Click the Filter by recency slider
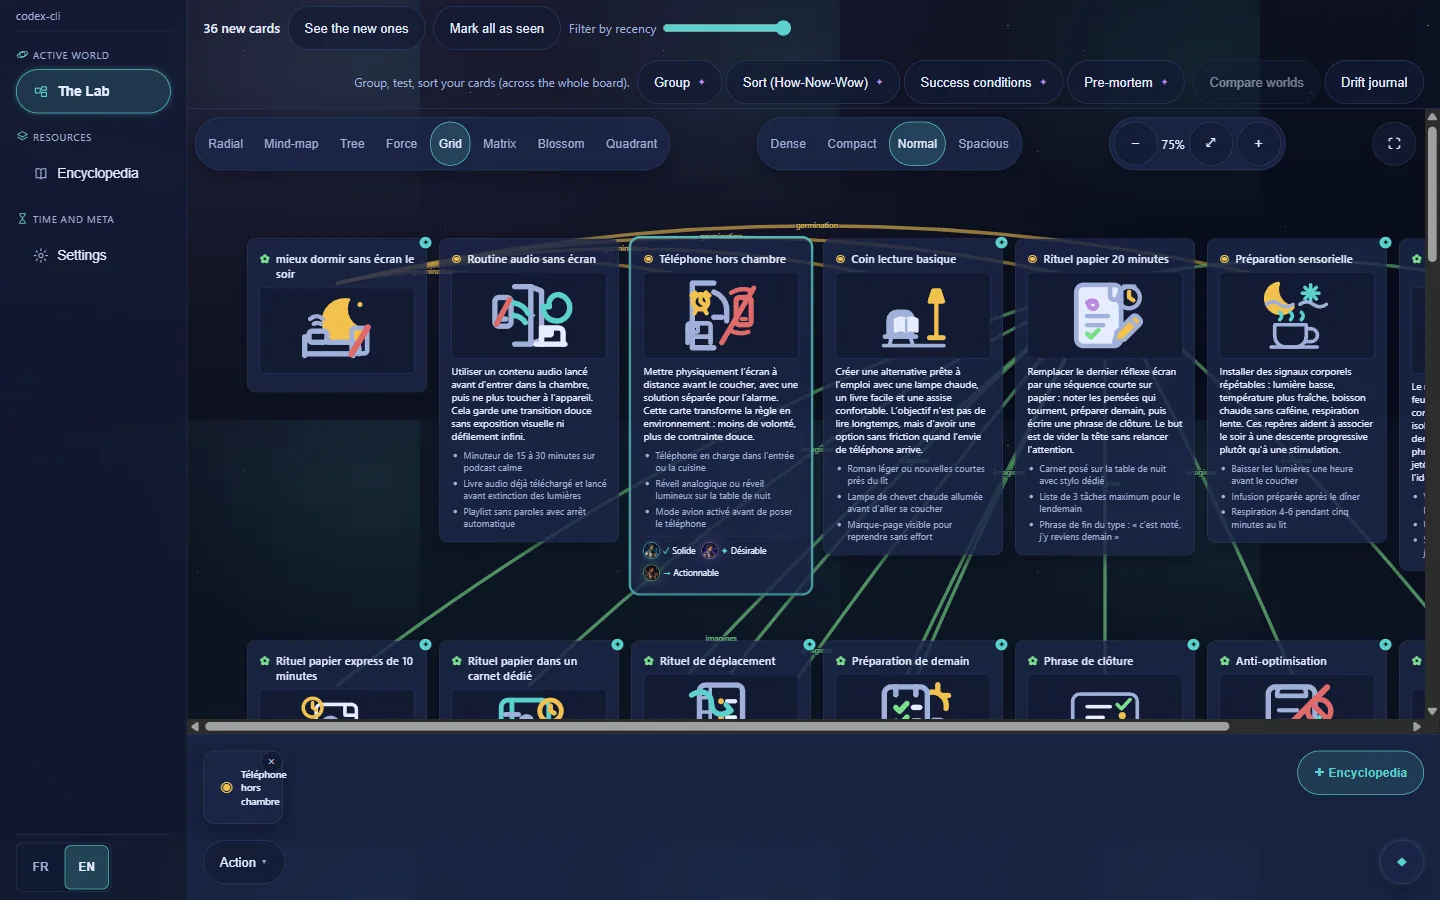The image size is (1440, 900). point(727,28)
